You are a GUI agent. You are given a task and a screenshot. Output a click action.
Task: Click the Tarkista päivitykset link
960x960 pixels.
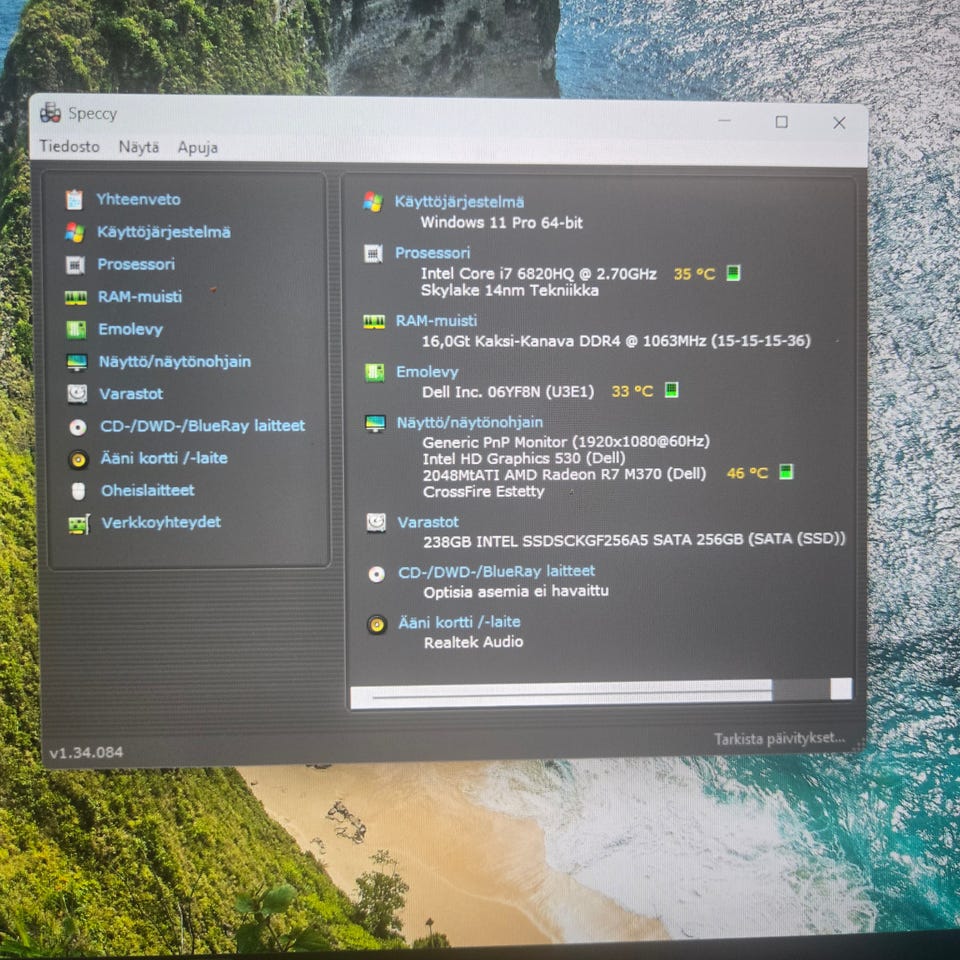779,738
